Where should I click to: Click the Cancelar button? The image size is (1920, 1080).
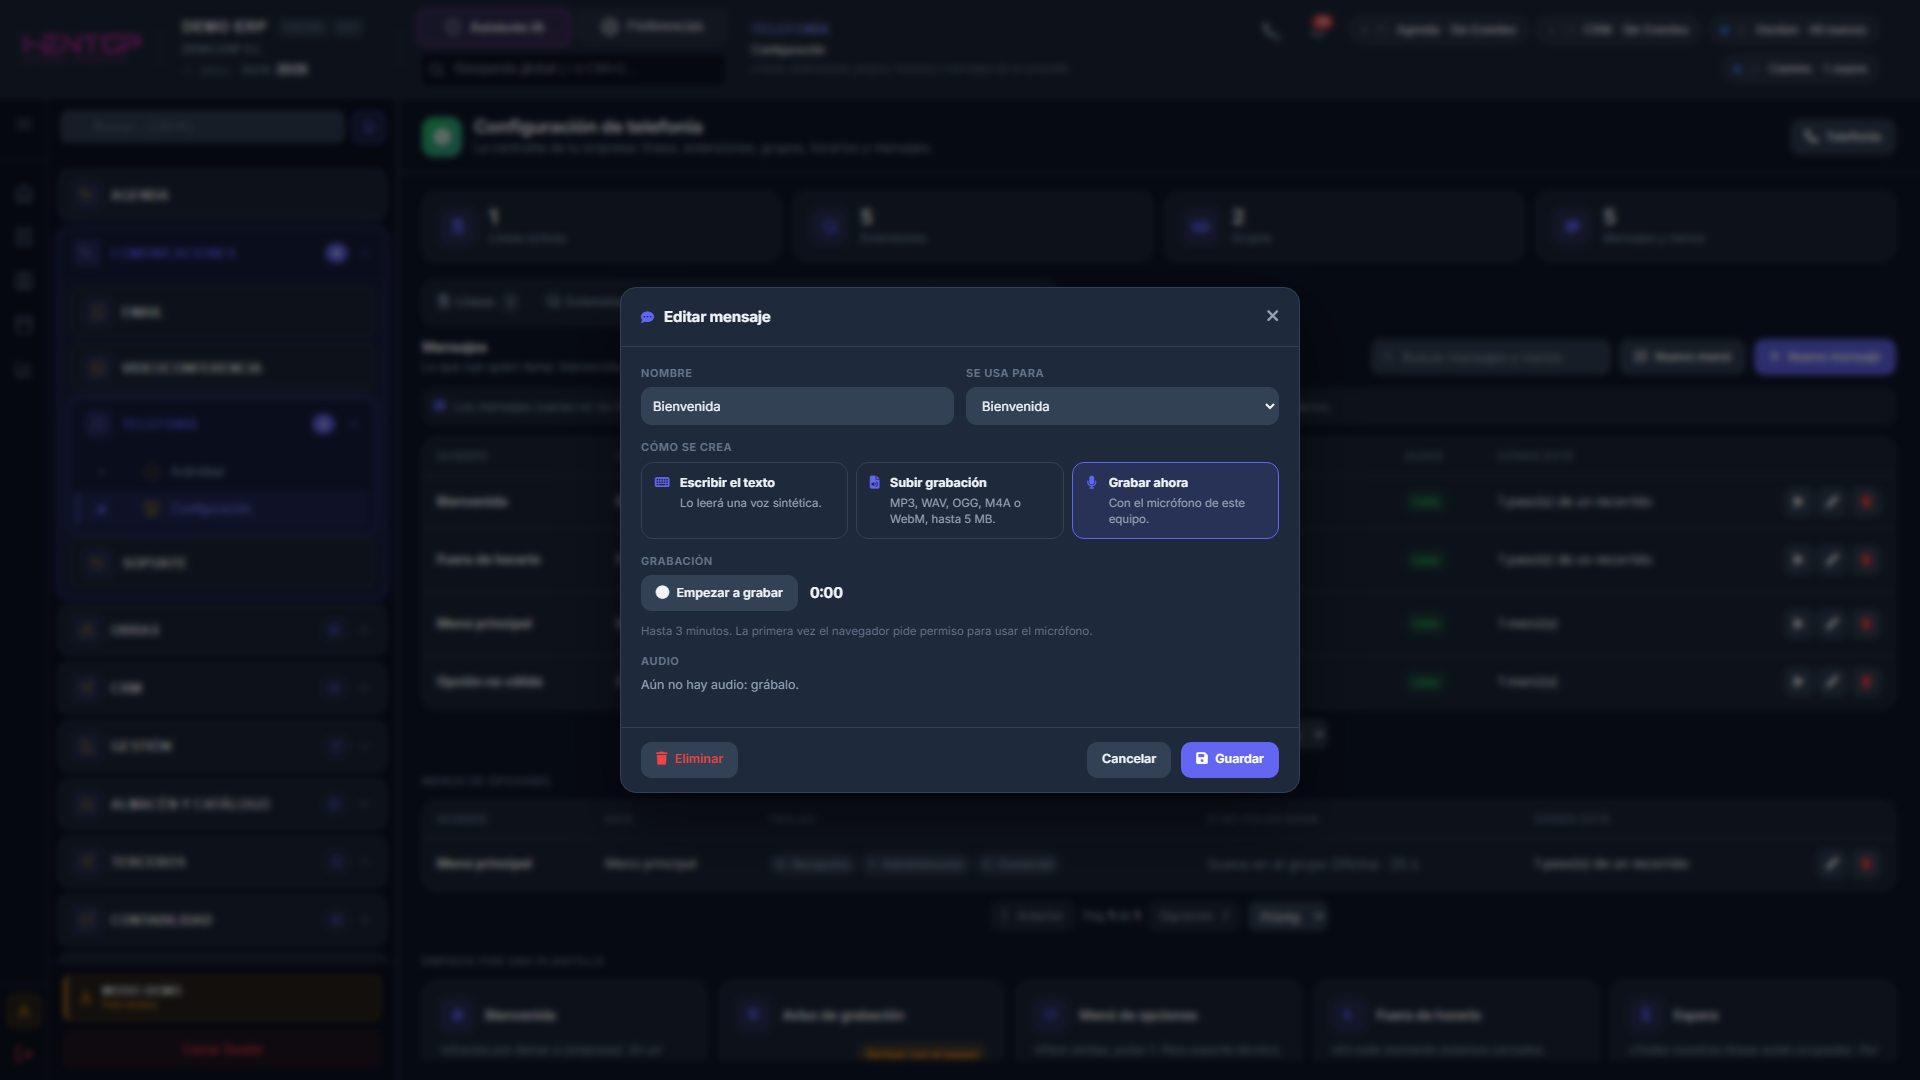click(1128, 759)
